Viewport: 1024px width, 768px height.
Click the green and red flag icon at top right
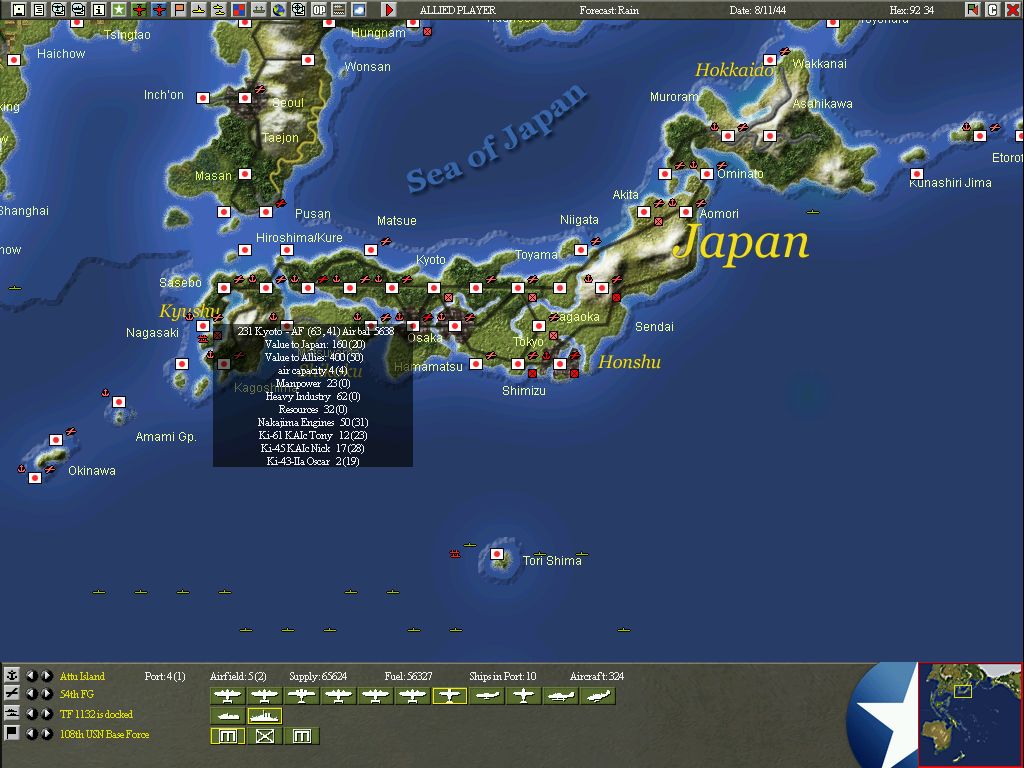tap(973, 10)
